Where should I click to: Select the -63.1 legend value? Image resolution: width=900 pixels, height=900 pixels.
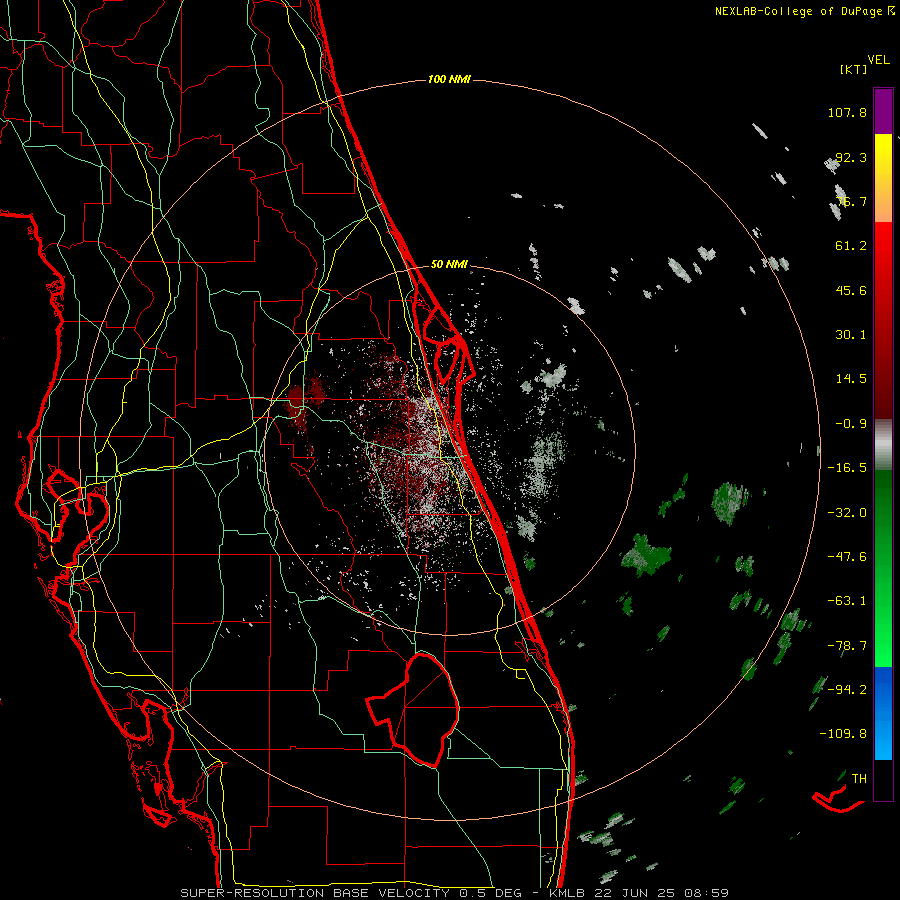(847, 601)
